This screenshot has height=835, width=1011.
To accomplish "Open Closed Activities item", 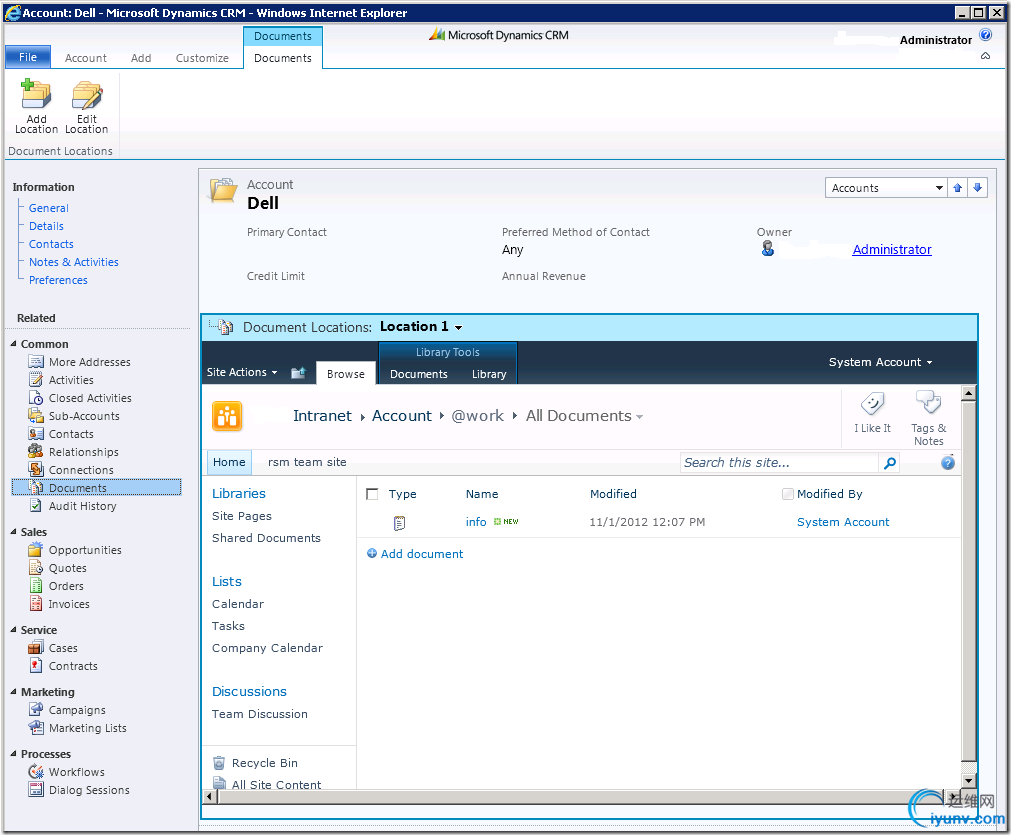I will click(x=90, y=398).
